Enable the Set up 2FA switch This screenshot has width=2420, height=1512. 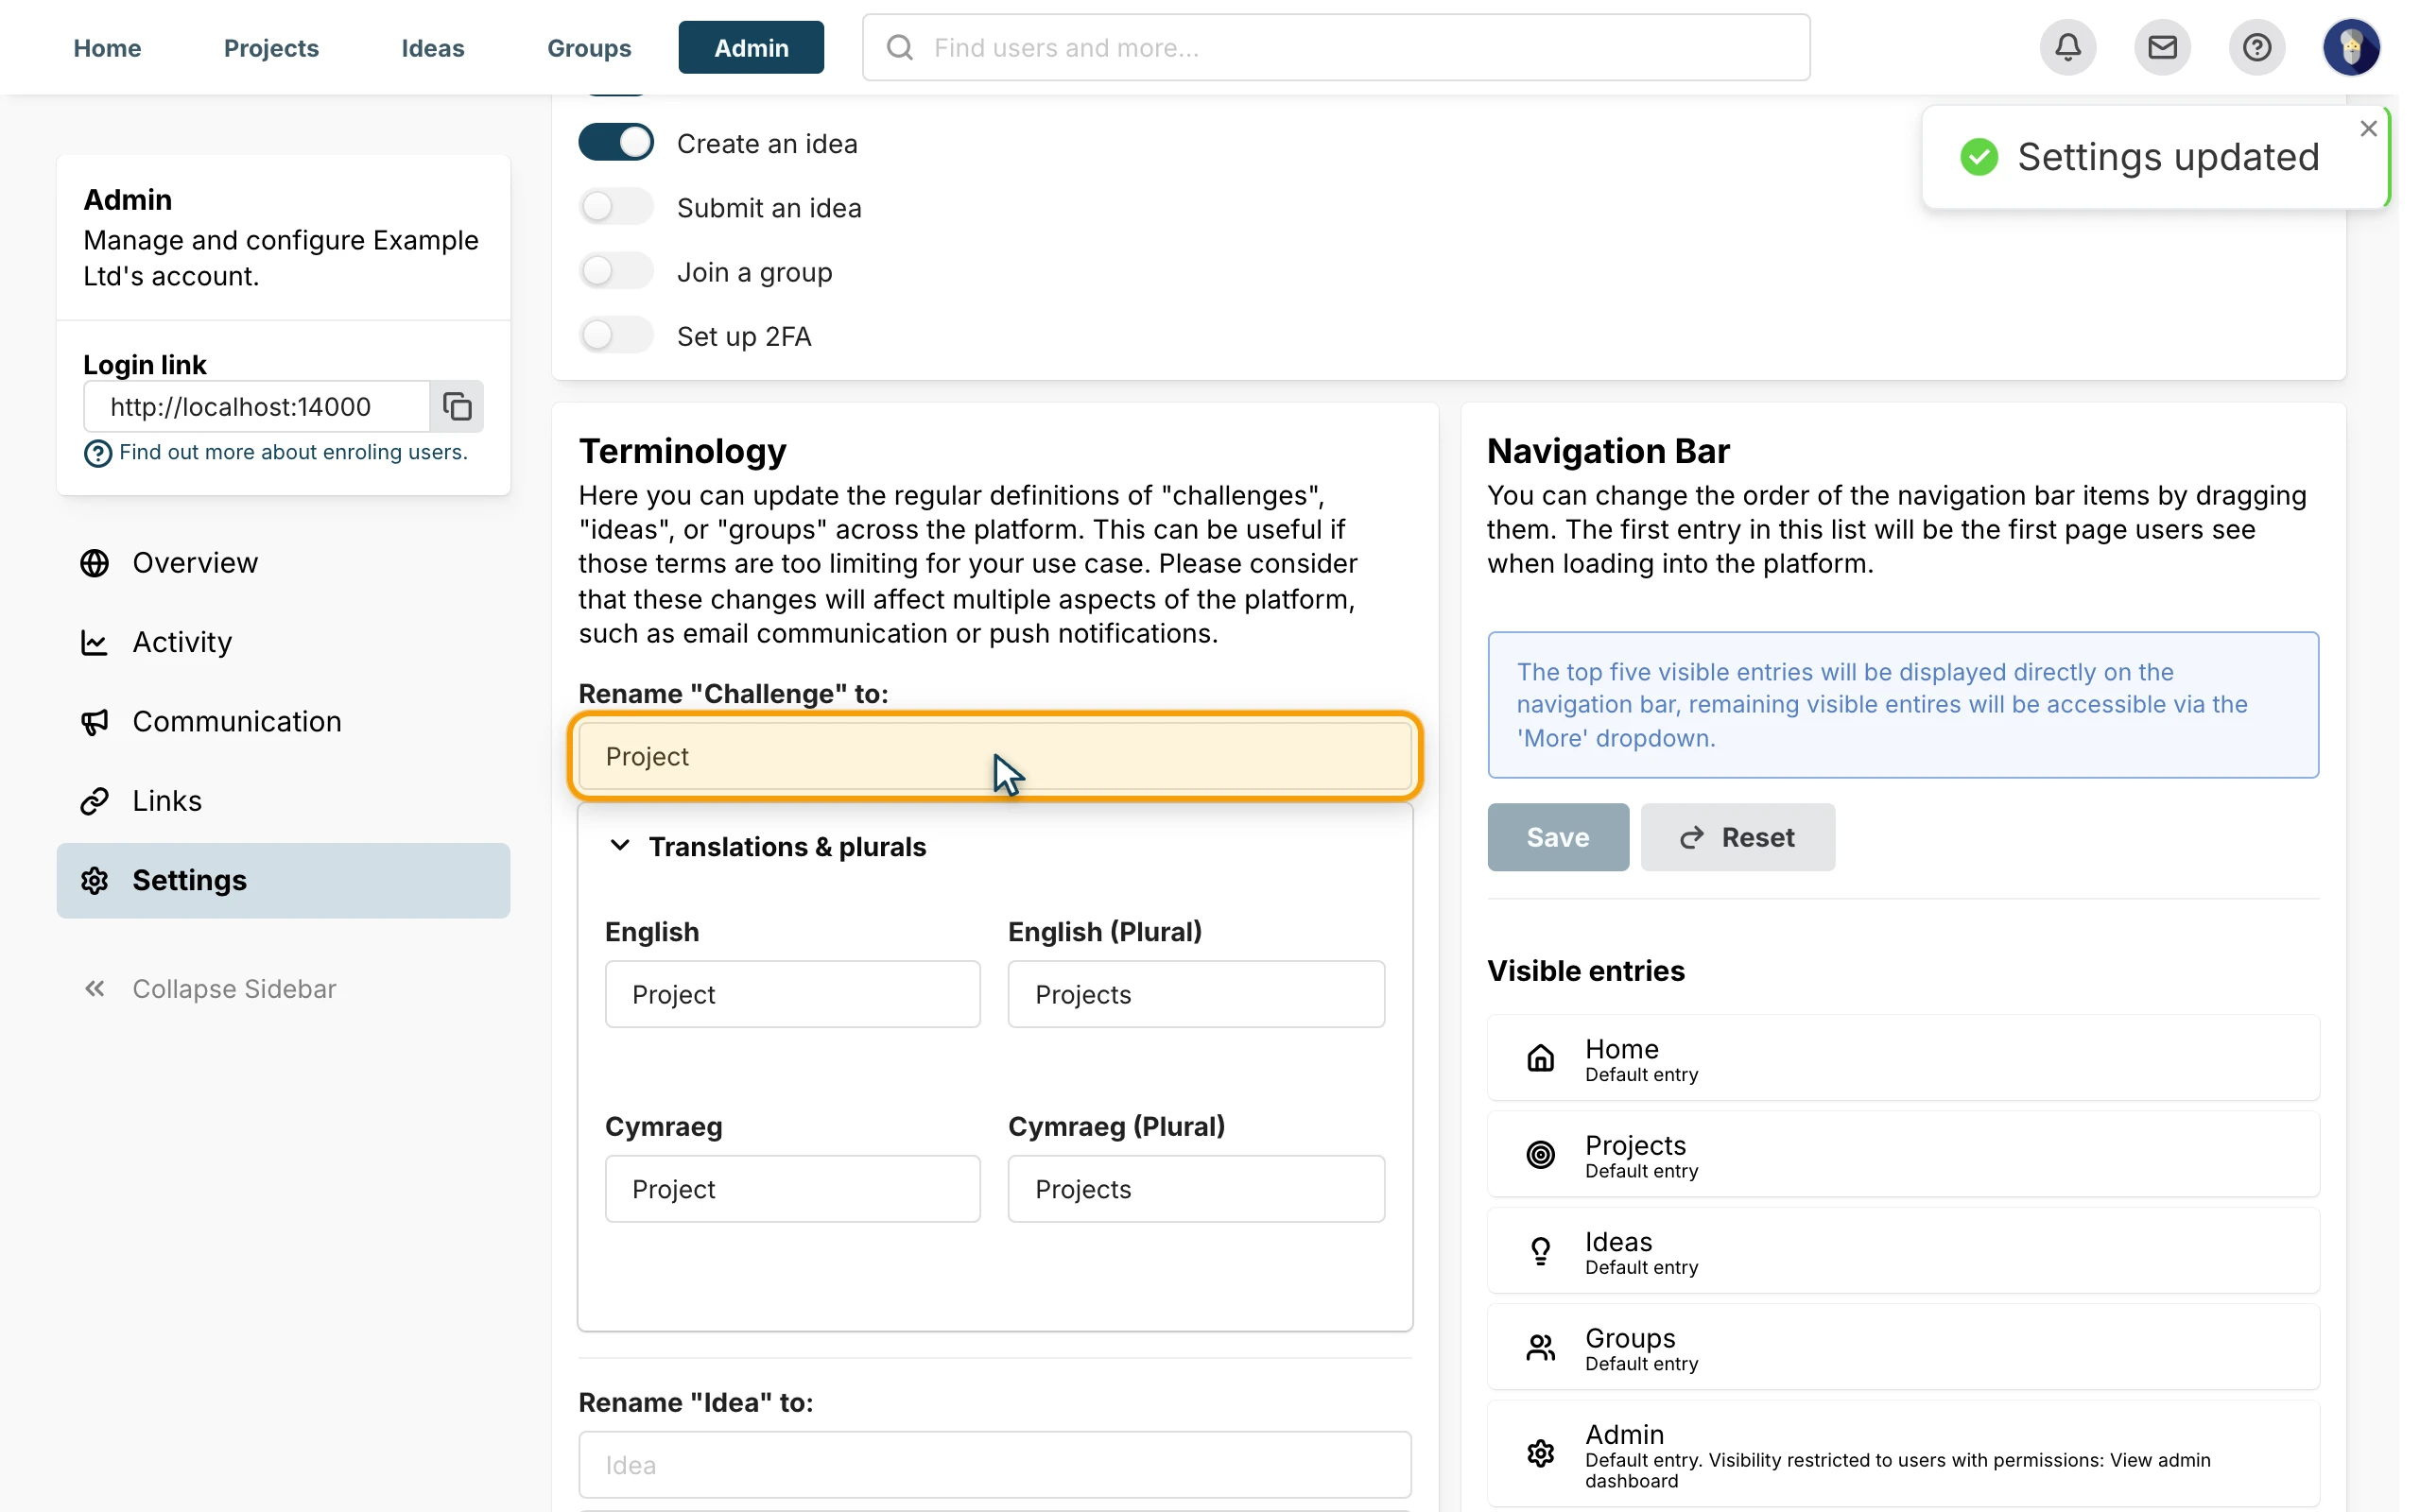pos(616,335)
